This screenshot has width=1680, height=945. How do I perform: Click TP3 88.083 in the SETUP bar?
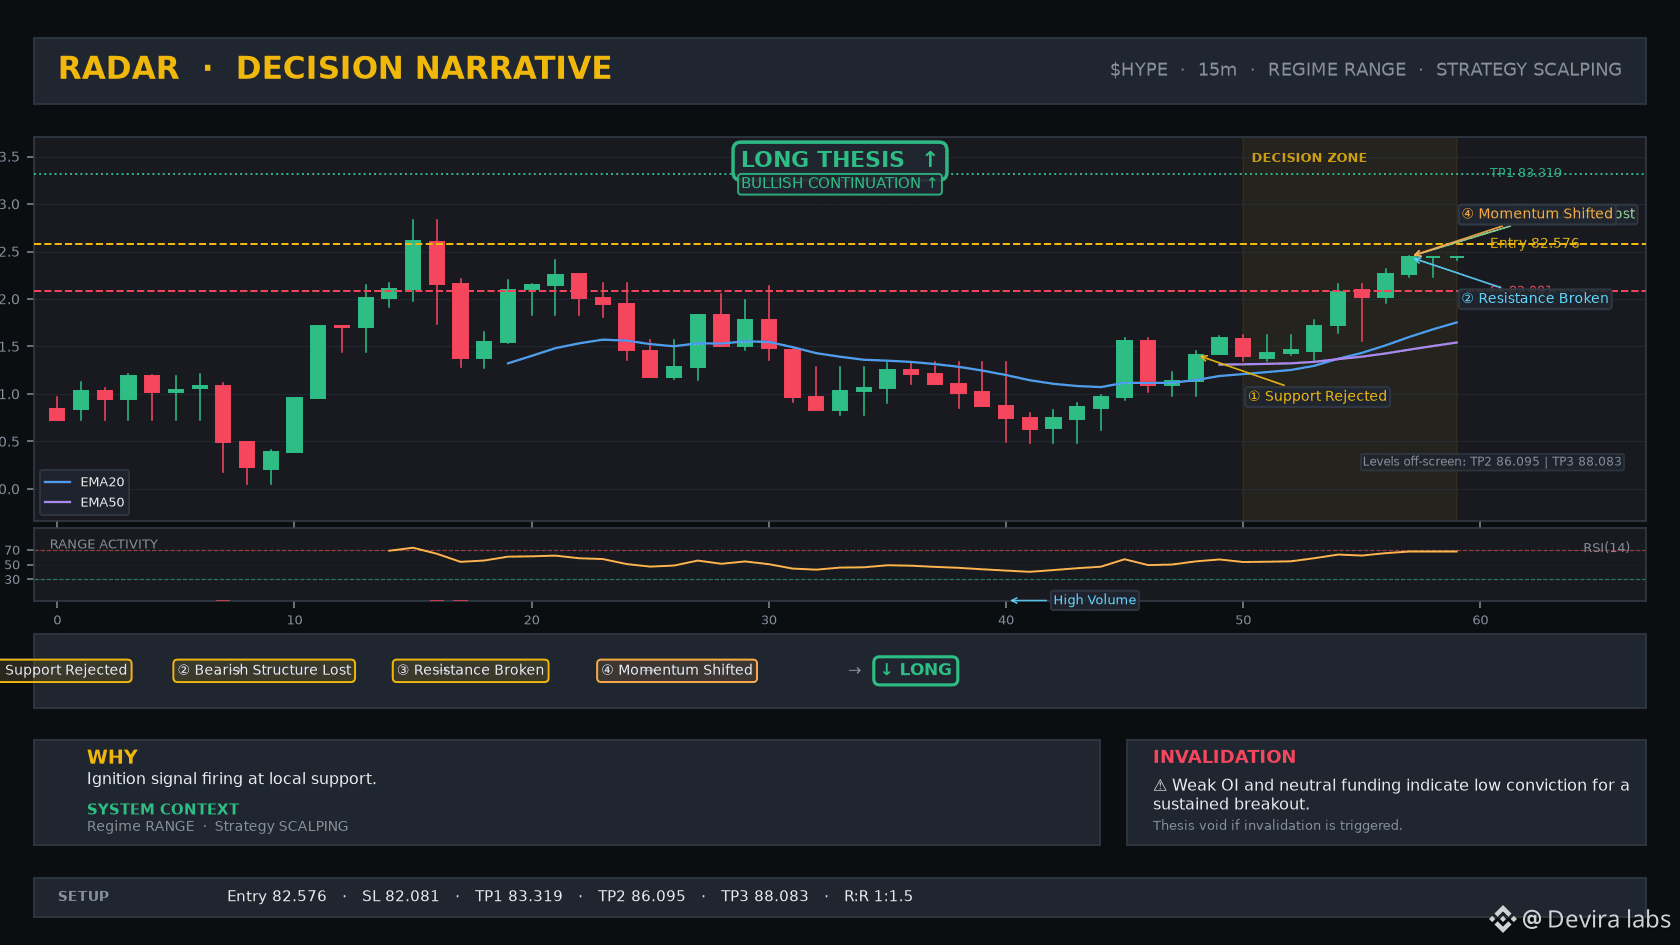pos(765,897)
